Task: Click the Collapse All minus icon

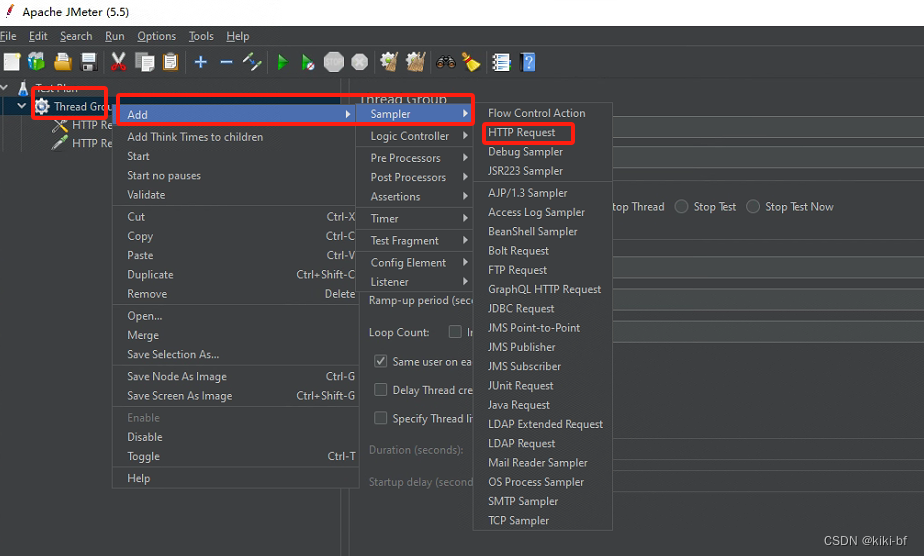Action: point(226,62)
